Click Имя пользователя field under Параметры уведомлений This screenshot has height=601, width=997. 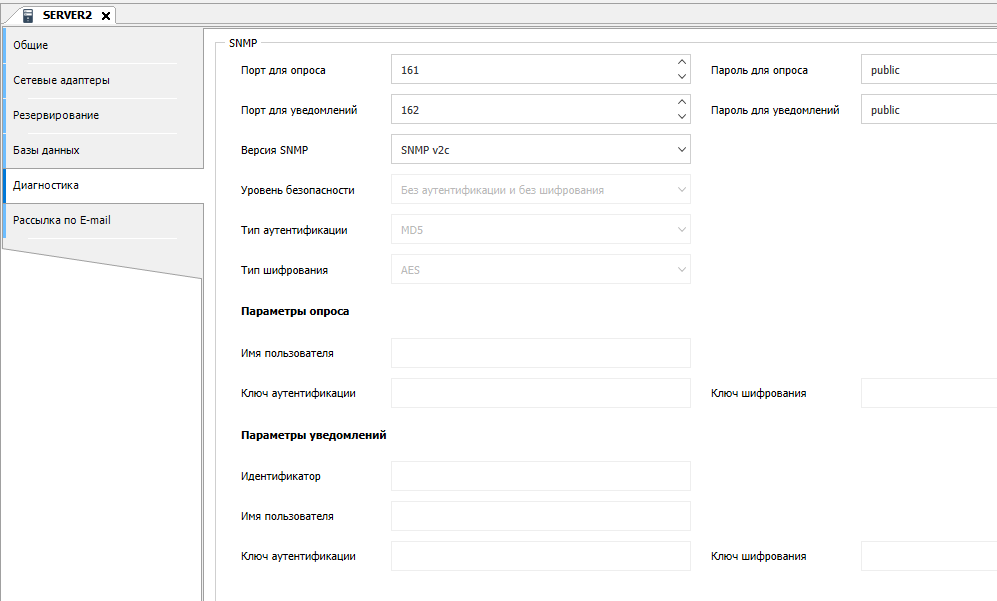coord(540,516)
